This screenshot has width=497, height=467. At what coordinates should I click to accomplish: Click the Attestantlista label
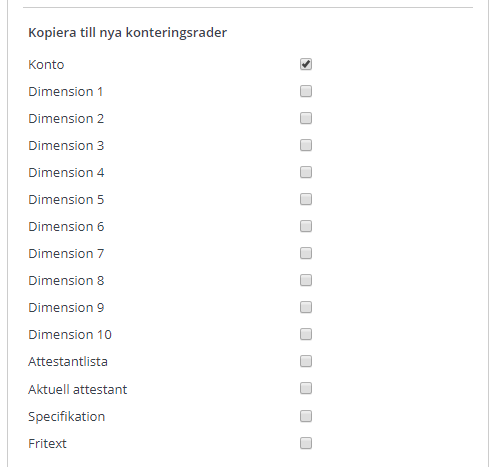[68, 362]
